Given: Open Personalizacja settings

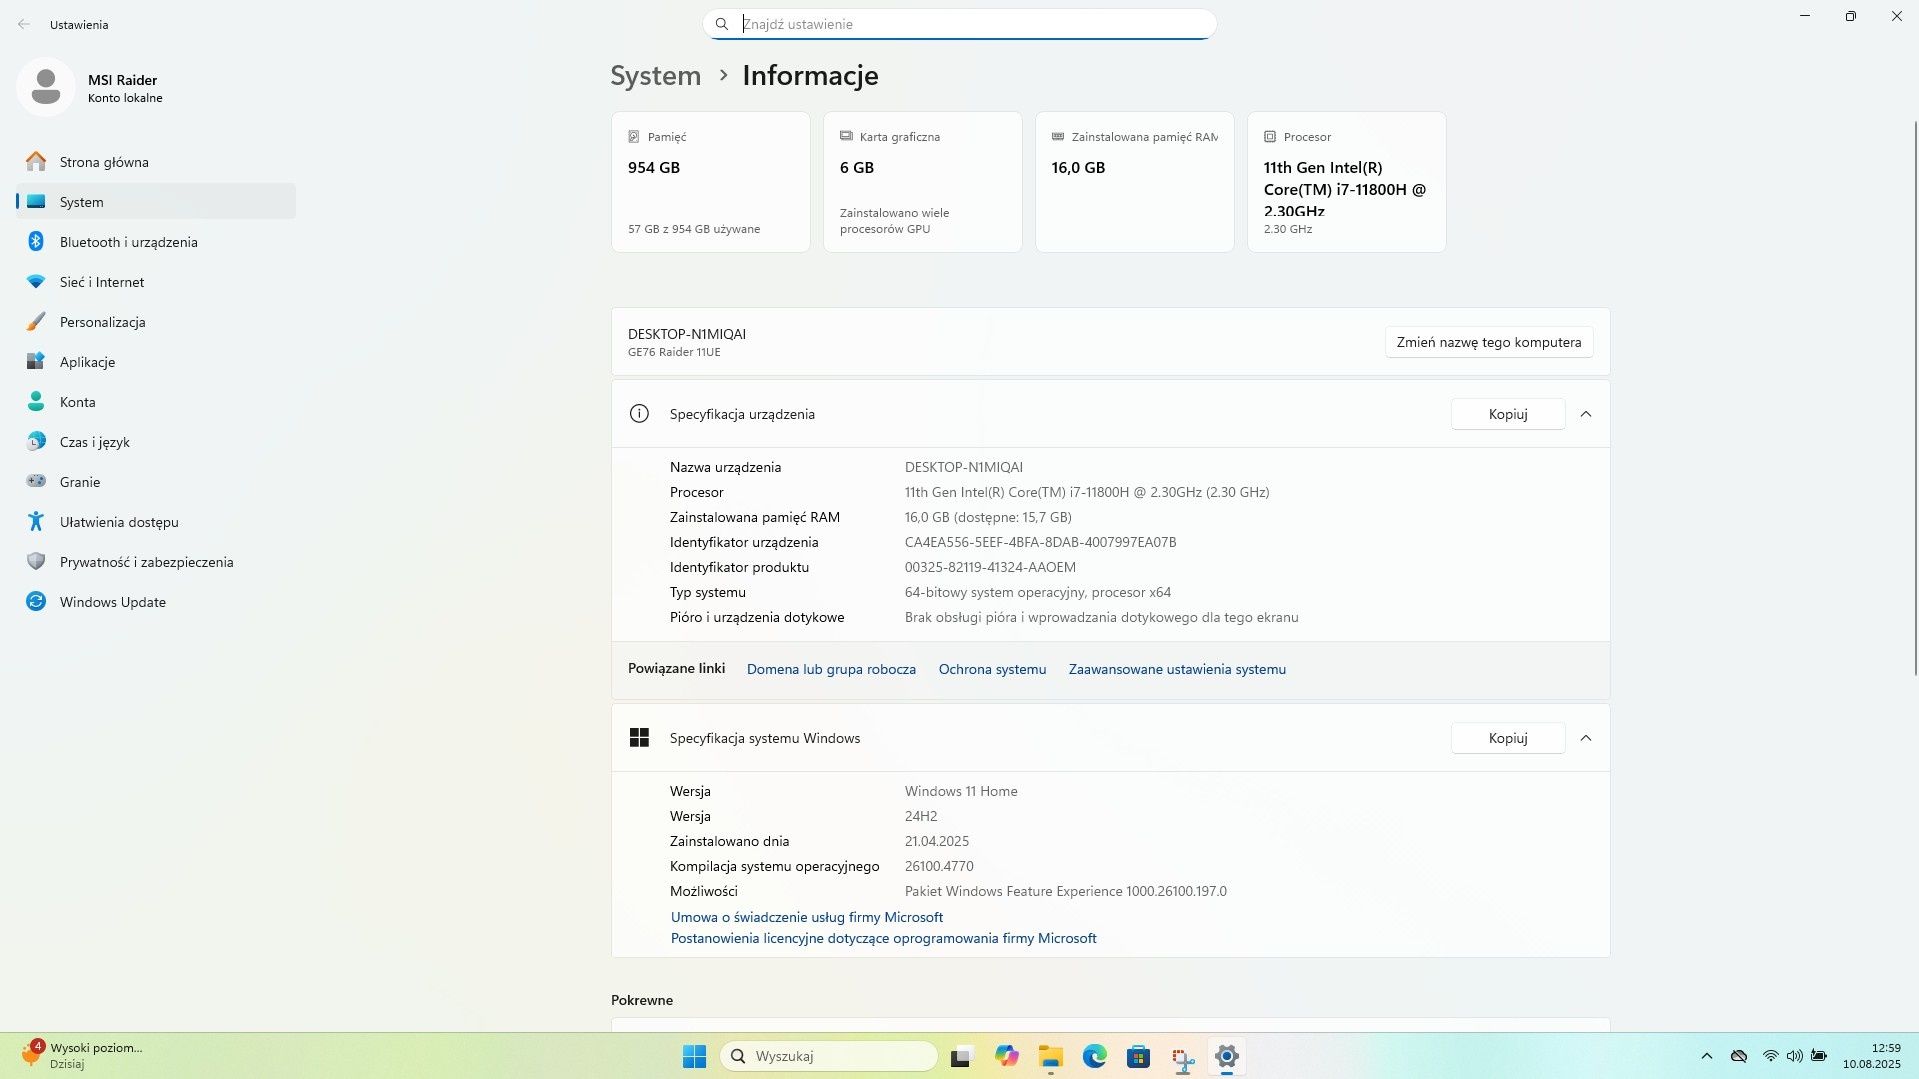Looking at the screenshot, I should [x=156, y=322].
